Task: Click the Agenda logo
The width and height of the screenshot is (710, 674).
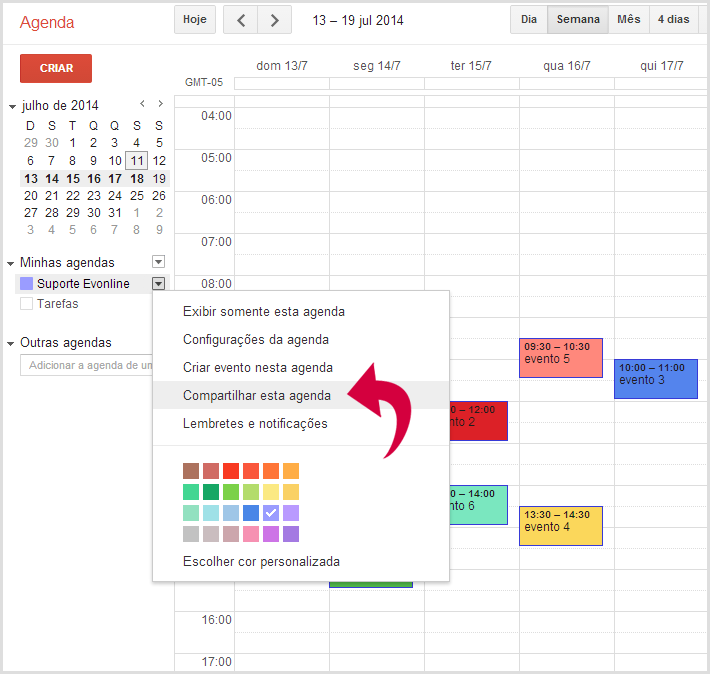Action: pyautogui.click(x=47, y=22)
